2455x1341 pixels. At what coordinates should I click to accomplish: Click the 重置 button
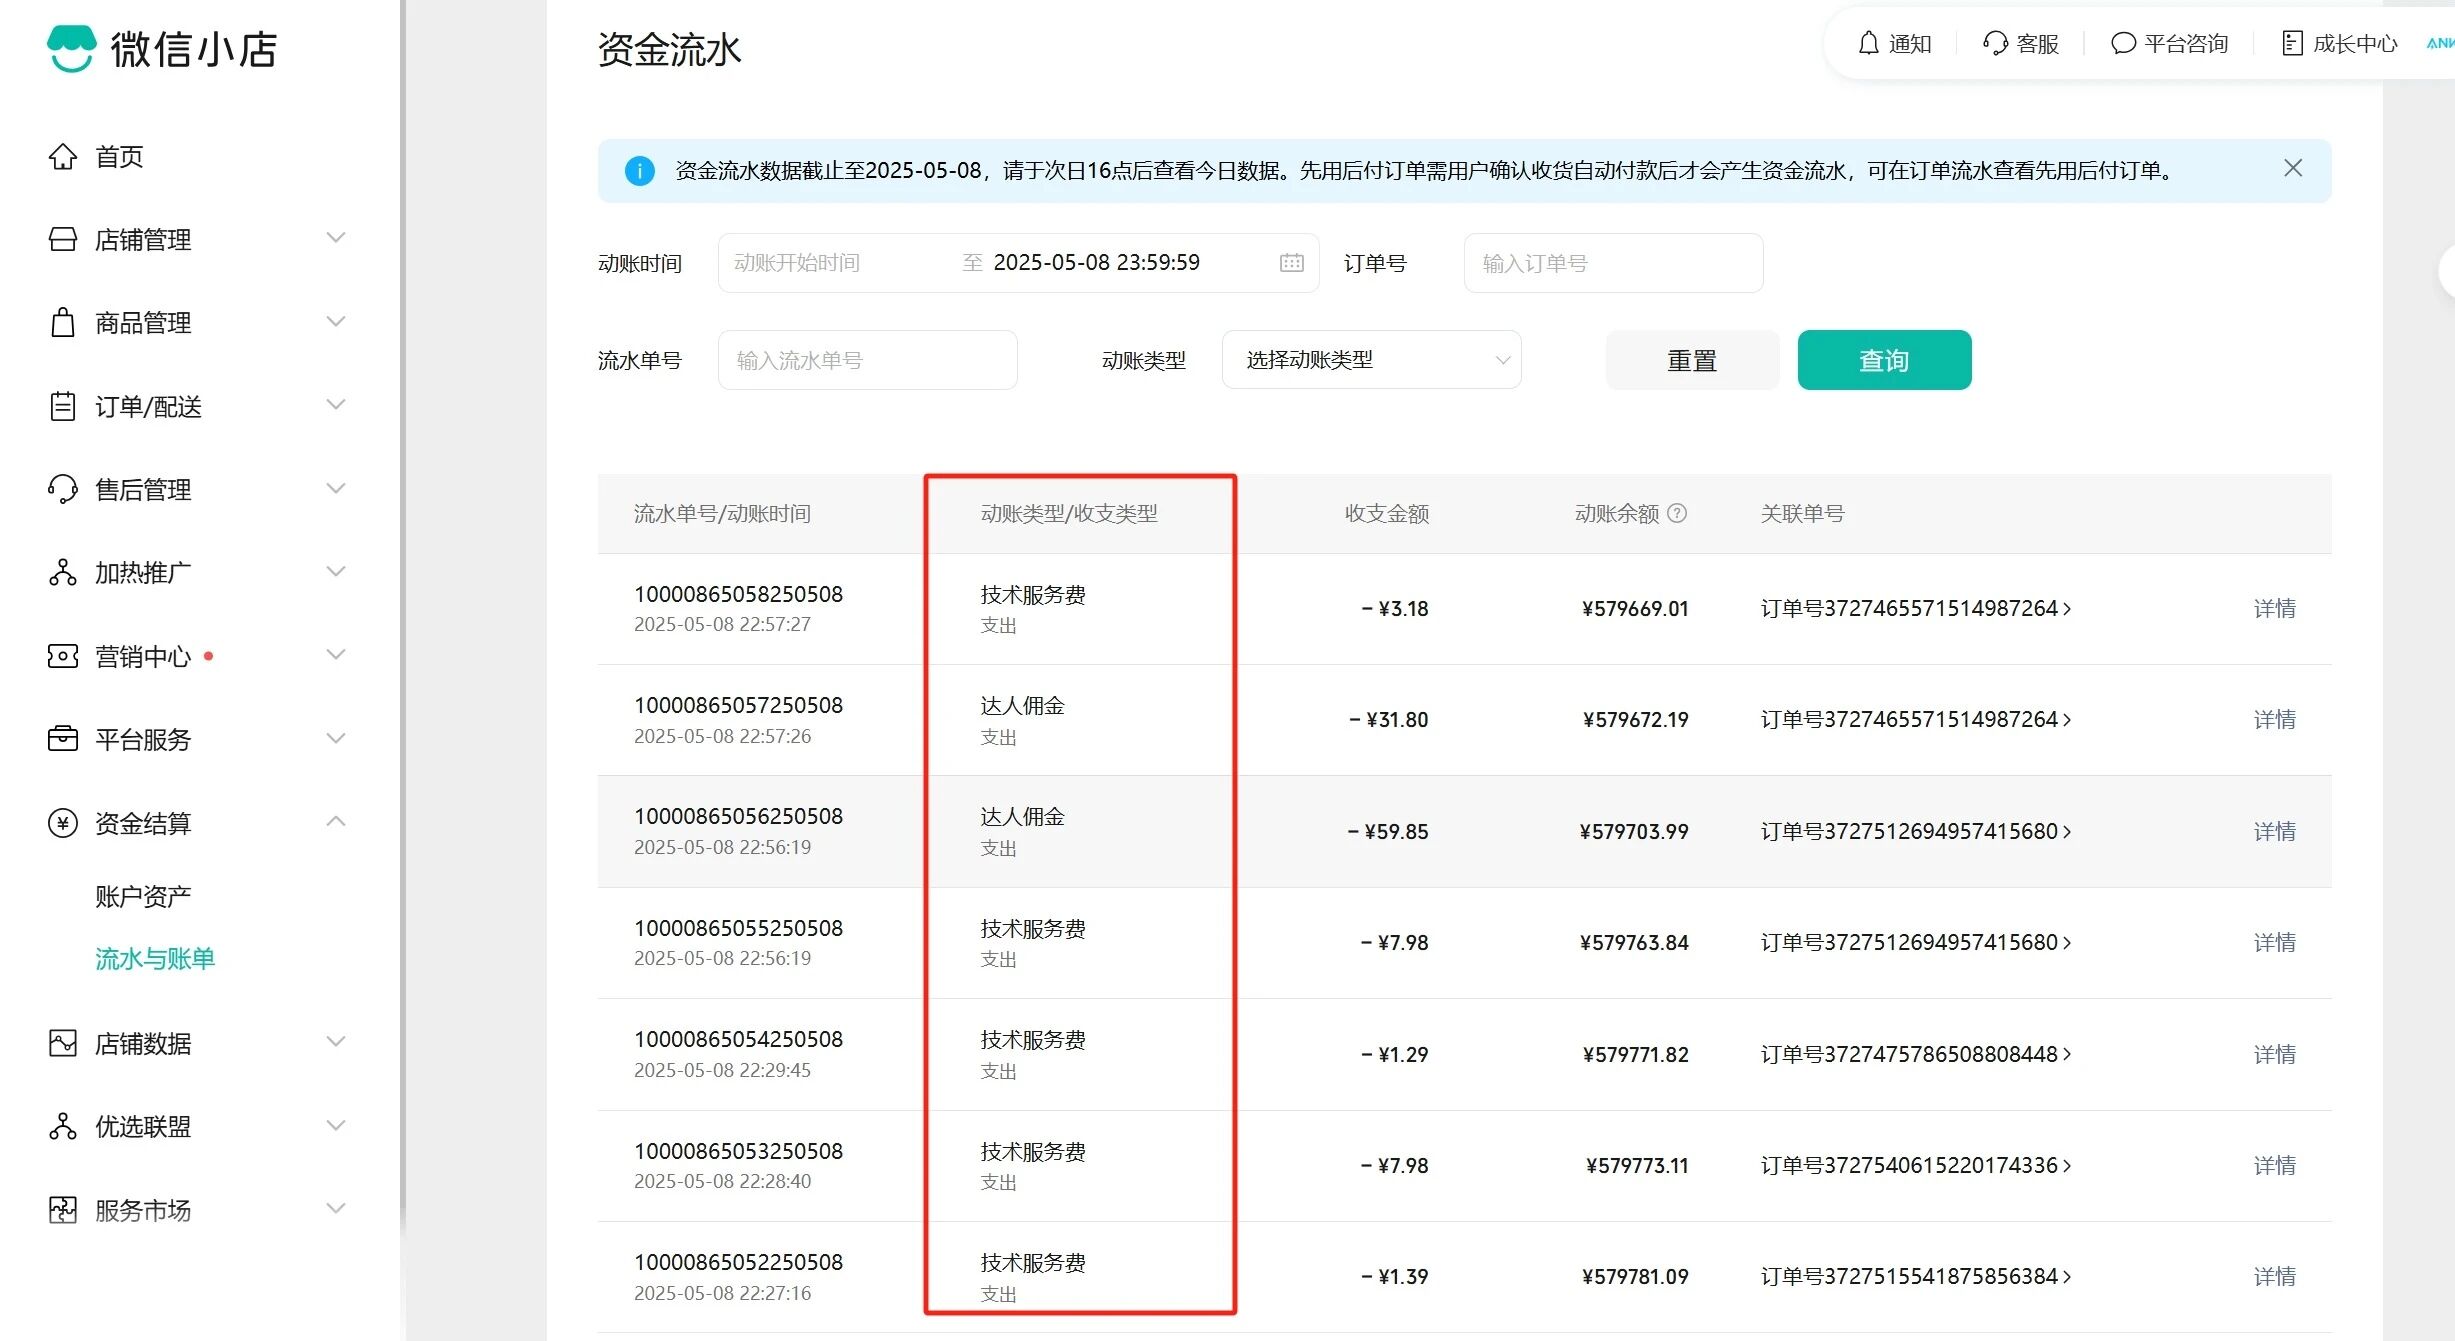click(x=1691, y=360)
